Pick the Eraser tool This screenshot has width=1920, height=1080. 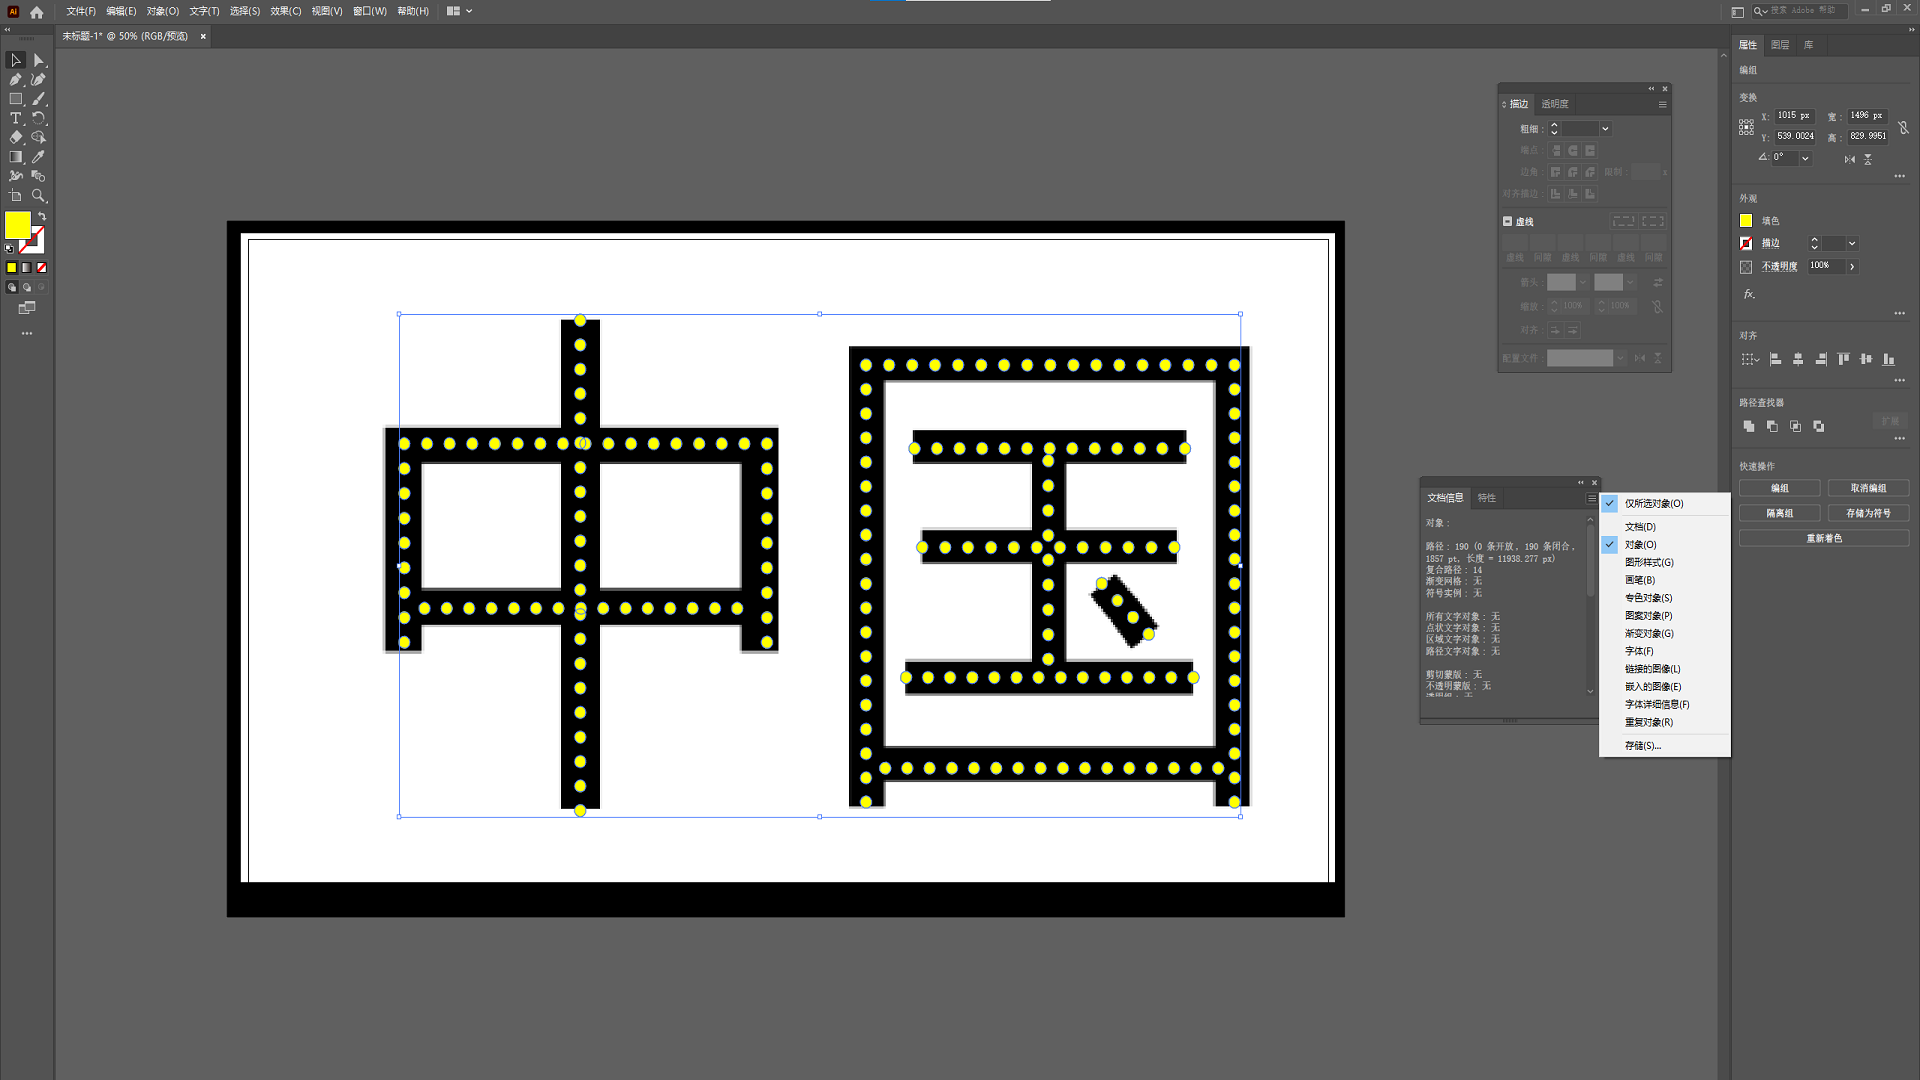(16, 138)
